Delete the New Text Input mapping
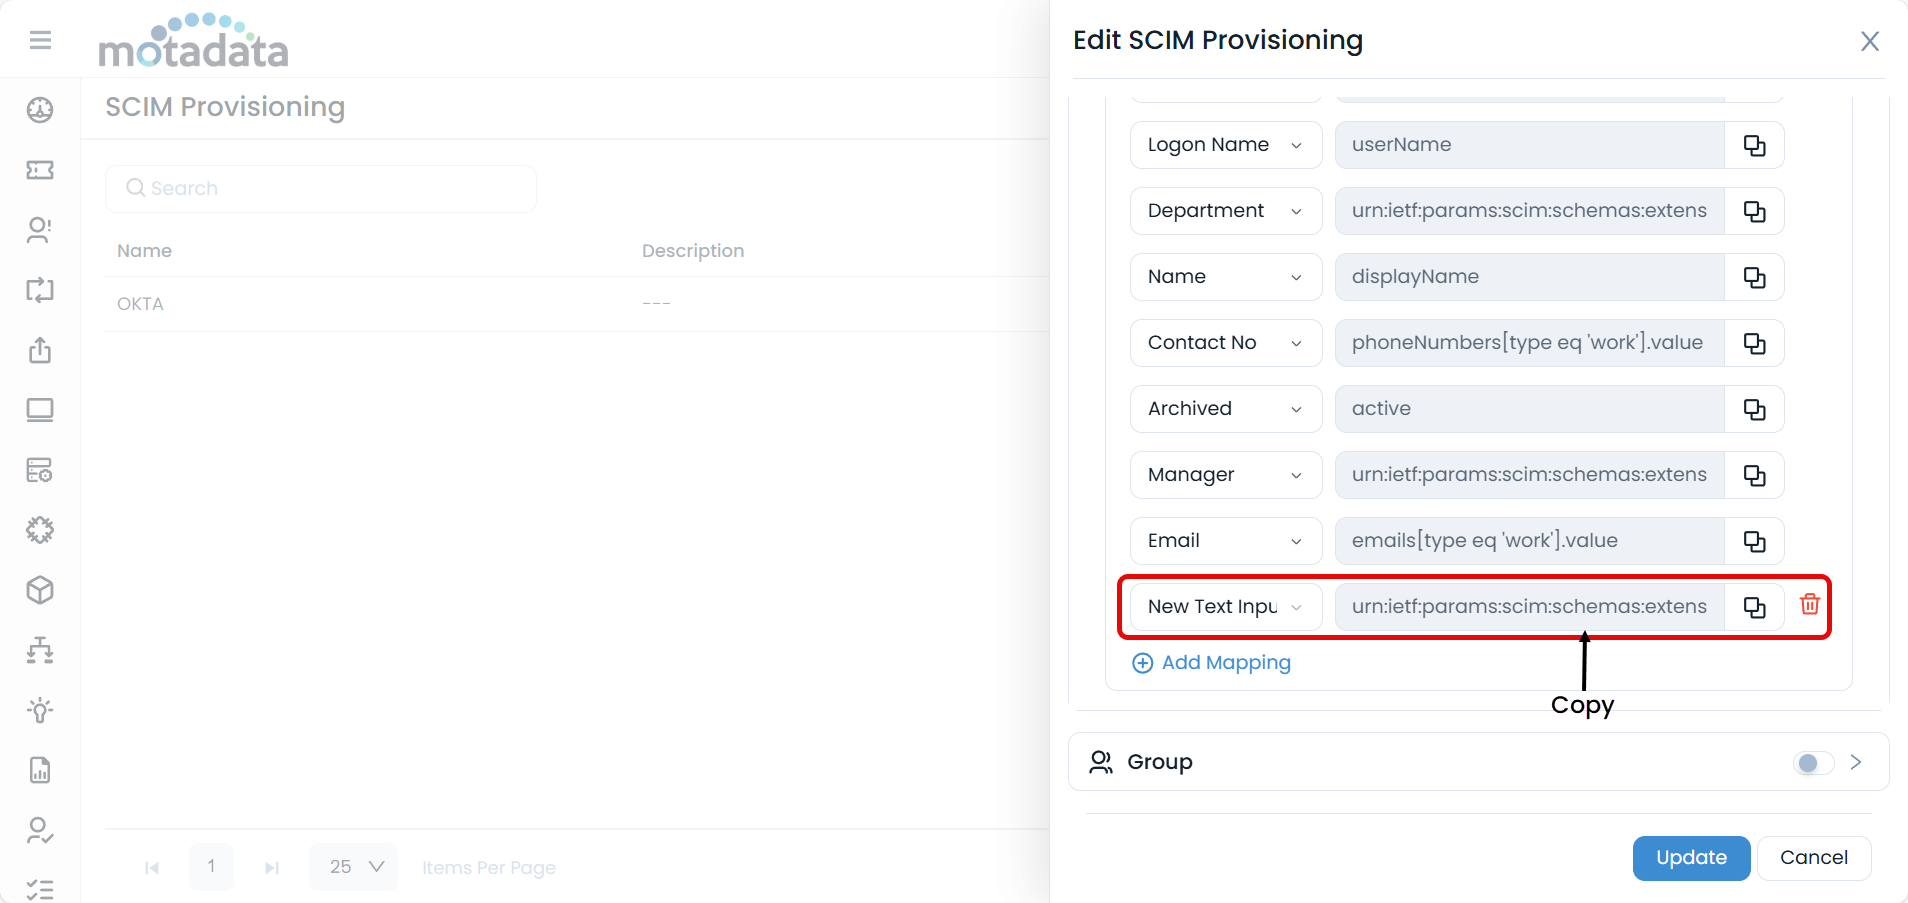 (1809, 604)
